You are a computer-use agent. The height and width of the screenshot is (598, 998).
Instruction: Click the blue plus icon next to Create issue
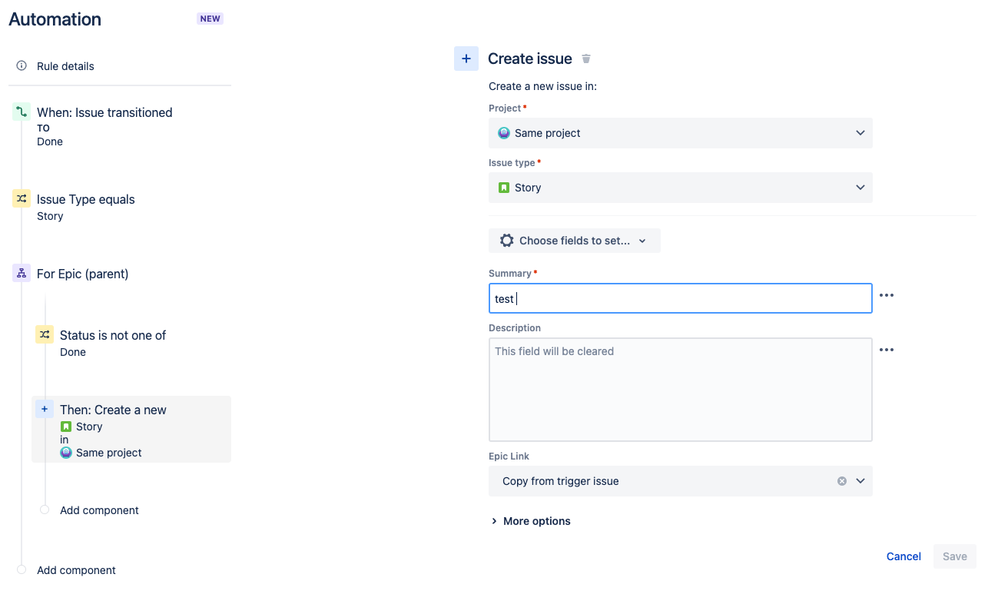[466, 59]
